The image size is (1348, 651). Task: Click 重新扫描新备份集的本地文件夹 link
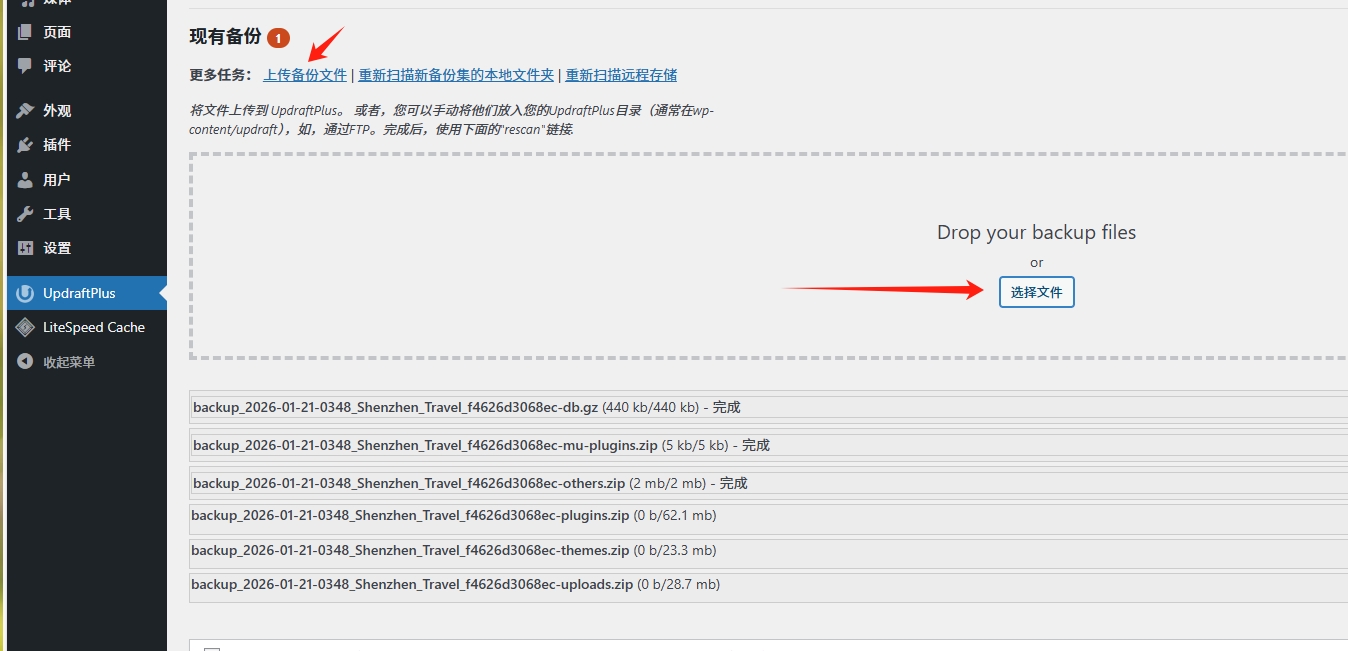coord(456,75)
